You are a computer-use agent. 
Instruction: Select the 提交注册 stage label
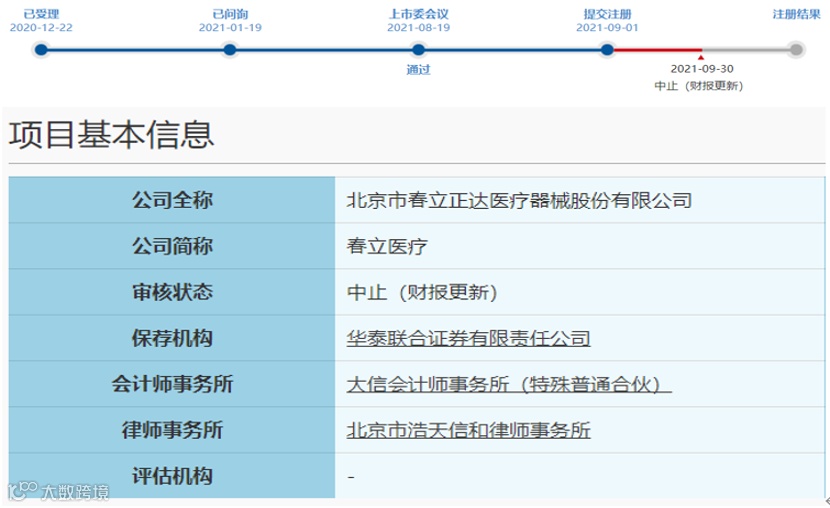pyautogui.click(x=607, y=14)
